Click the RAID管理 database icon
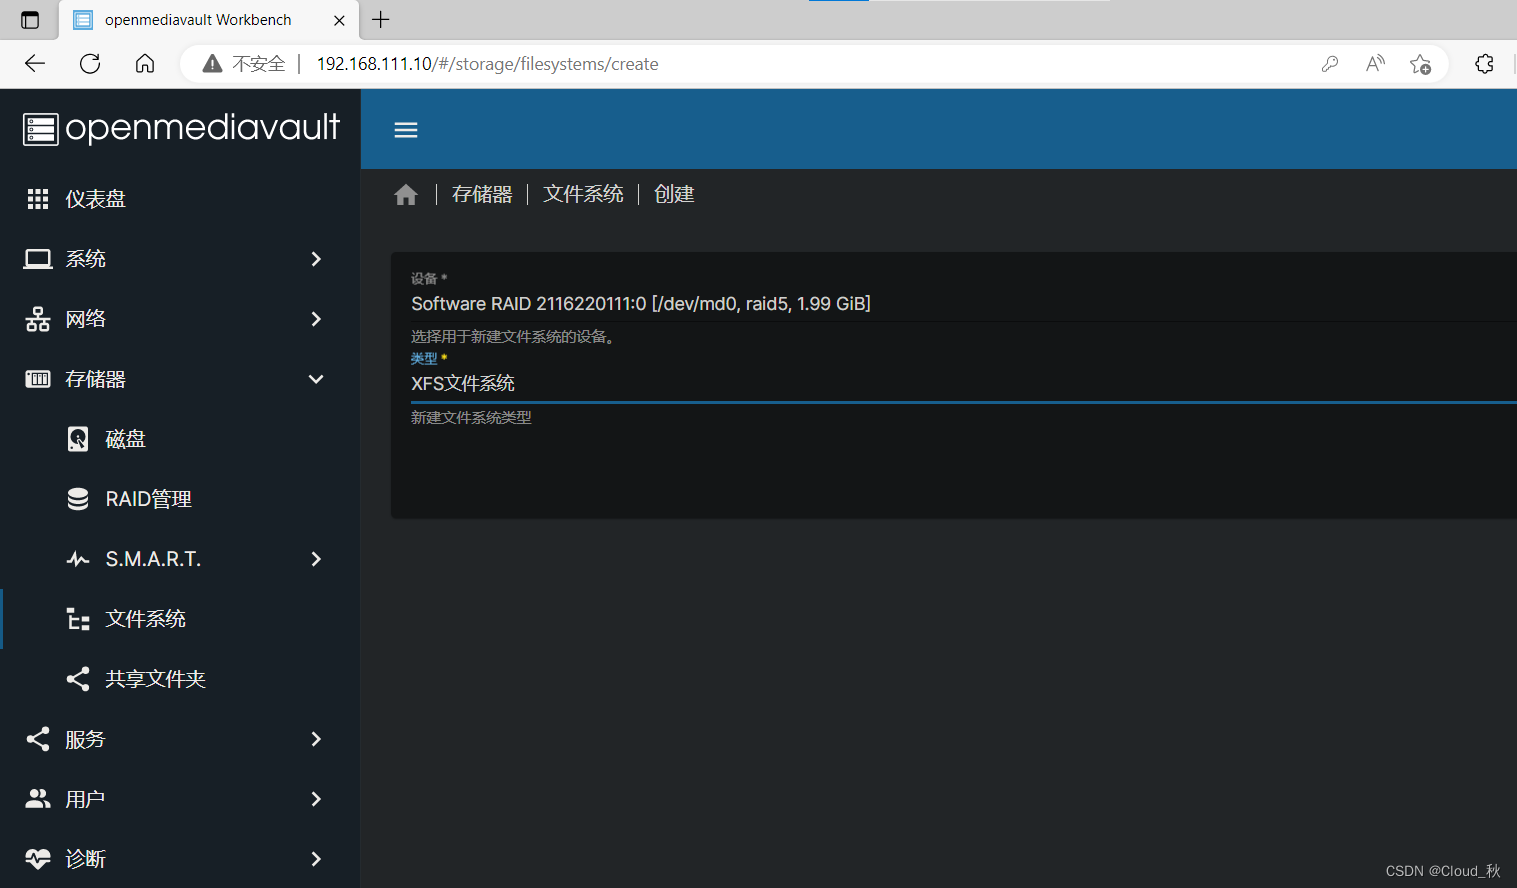Image resolution: width=1517 pixels, height=888 pixels. [x=78, y=499]
